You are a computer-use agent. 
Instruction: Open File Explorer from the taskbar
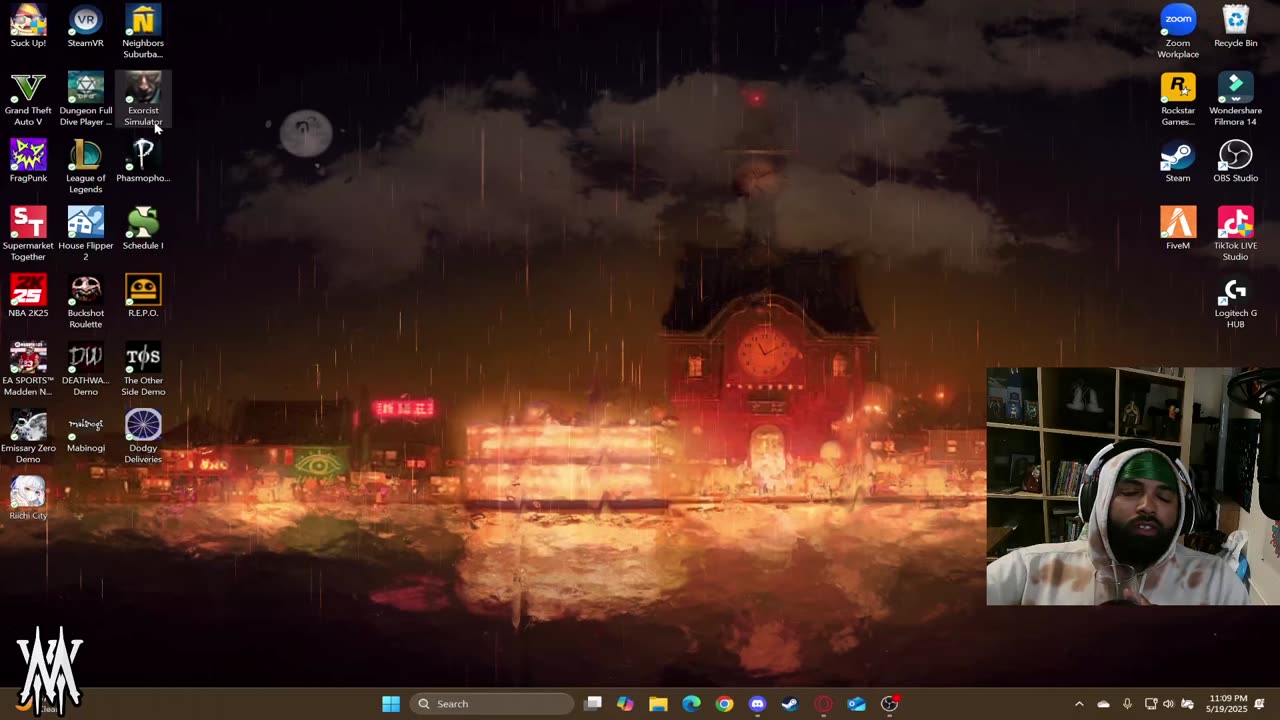(x=658, y=704)
